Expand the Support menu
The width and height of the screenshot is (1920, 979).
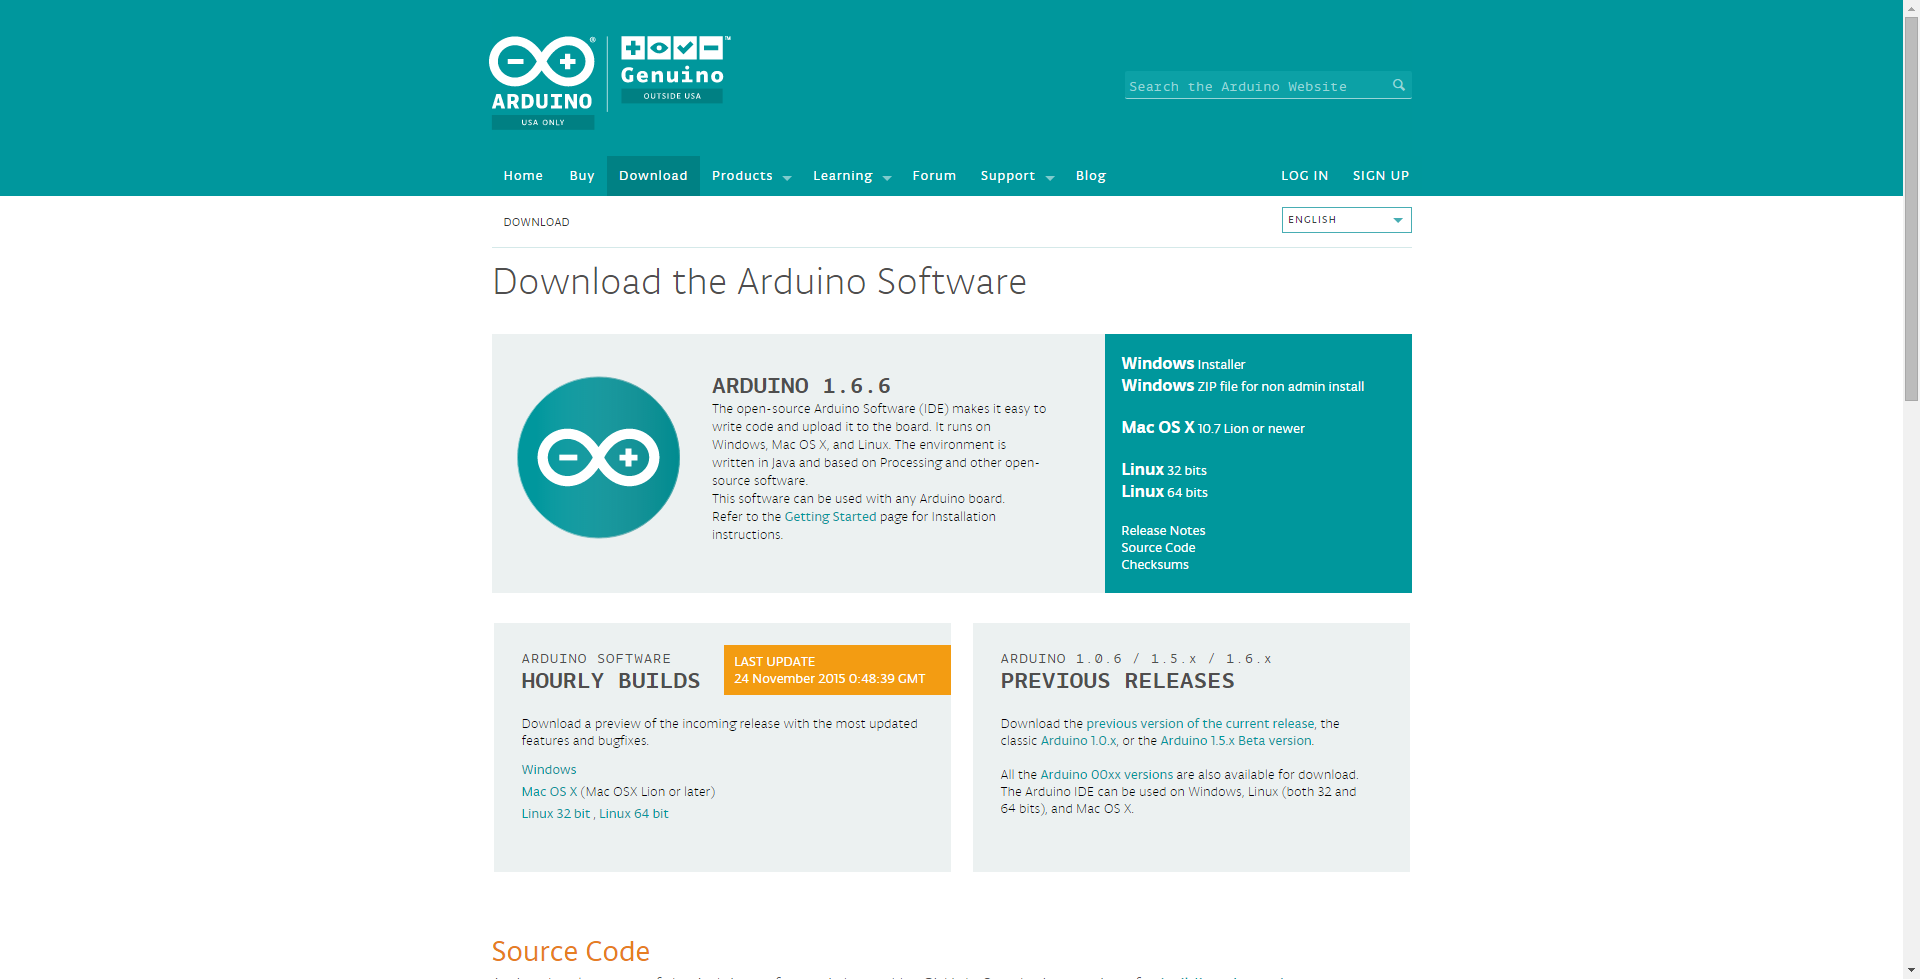tap(1016, 176)
